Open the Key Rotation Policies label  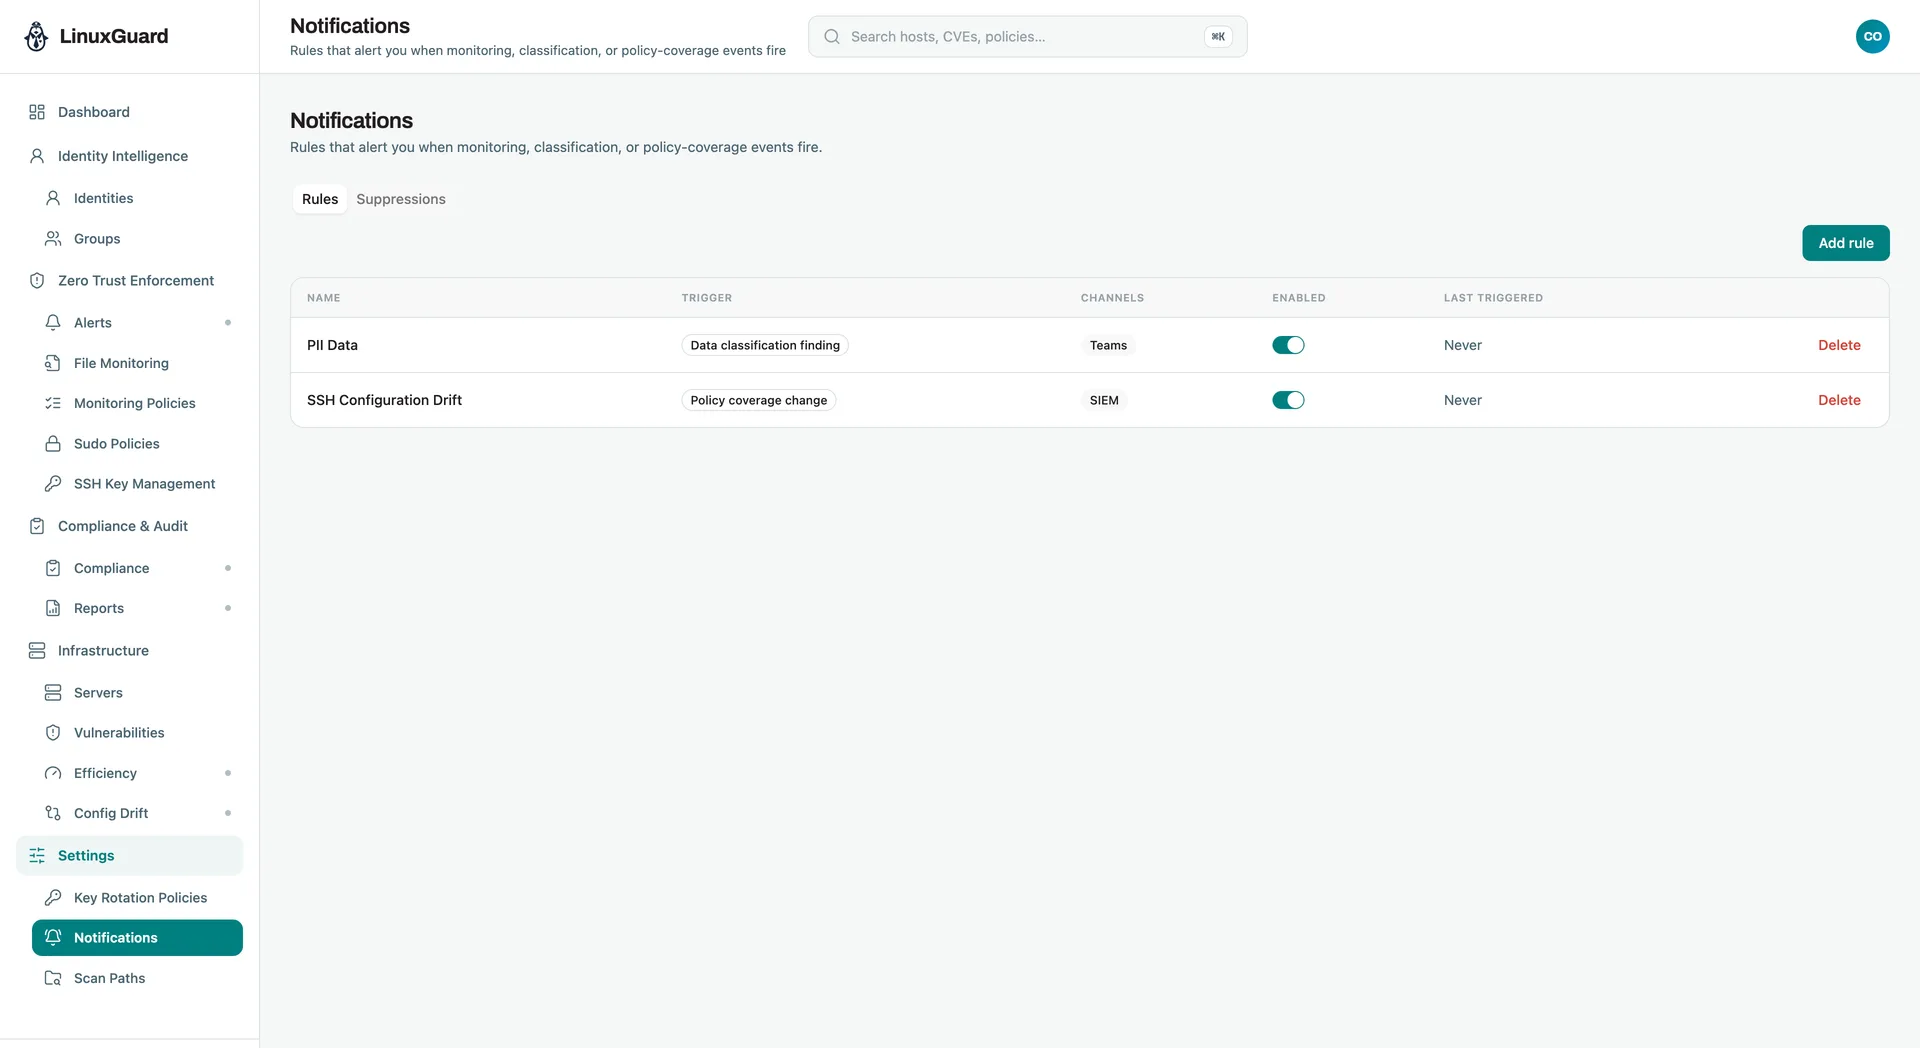tap(141, 898)
